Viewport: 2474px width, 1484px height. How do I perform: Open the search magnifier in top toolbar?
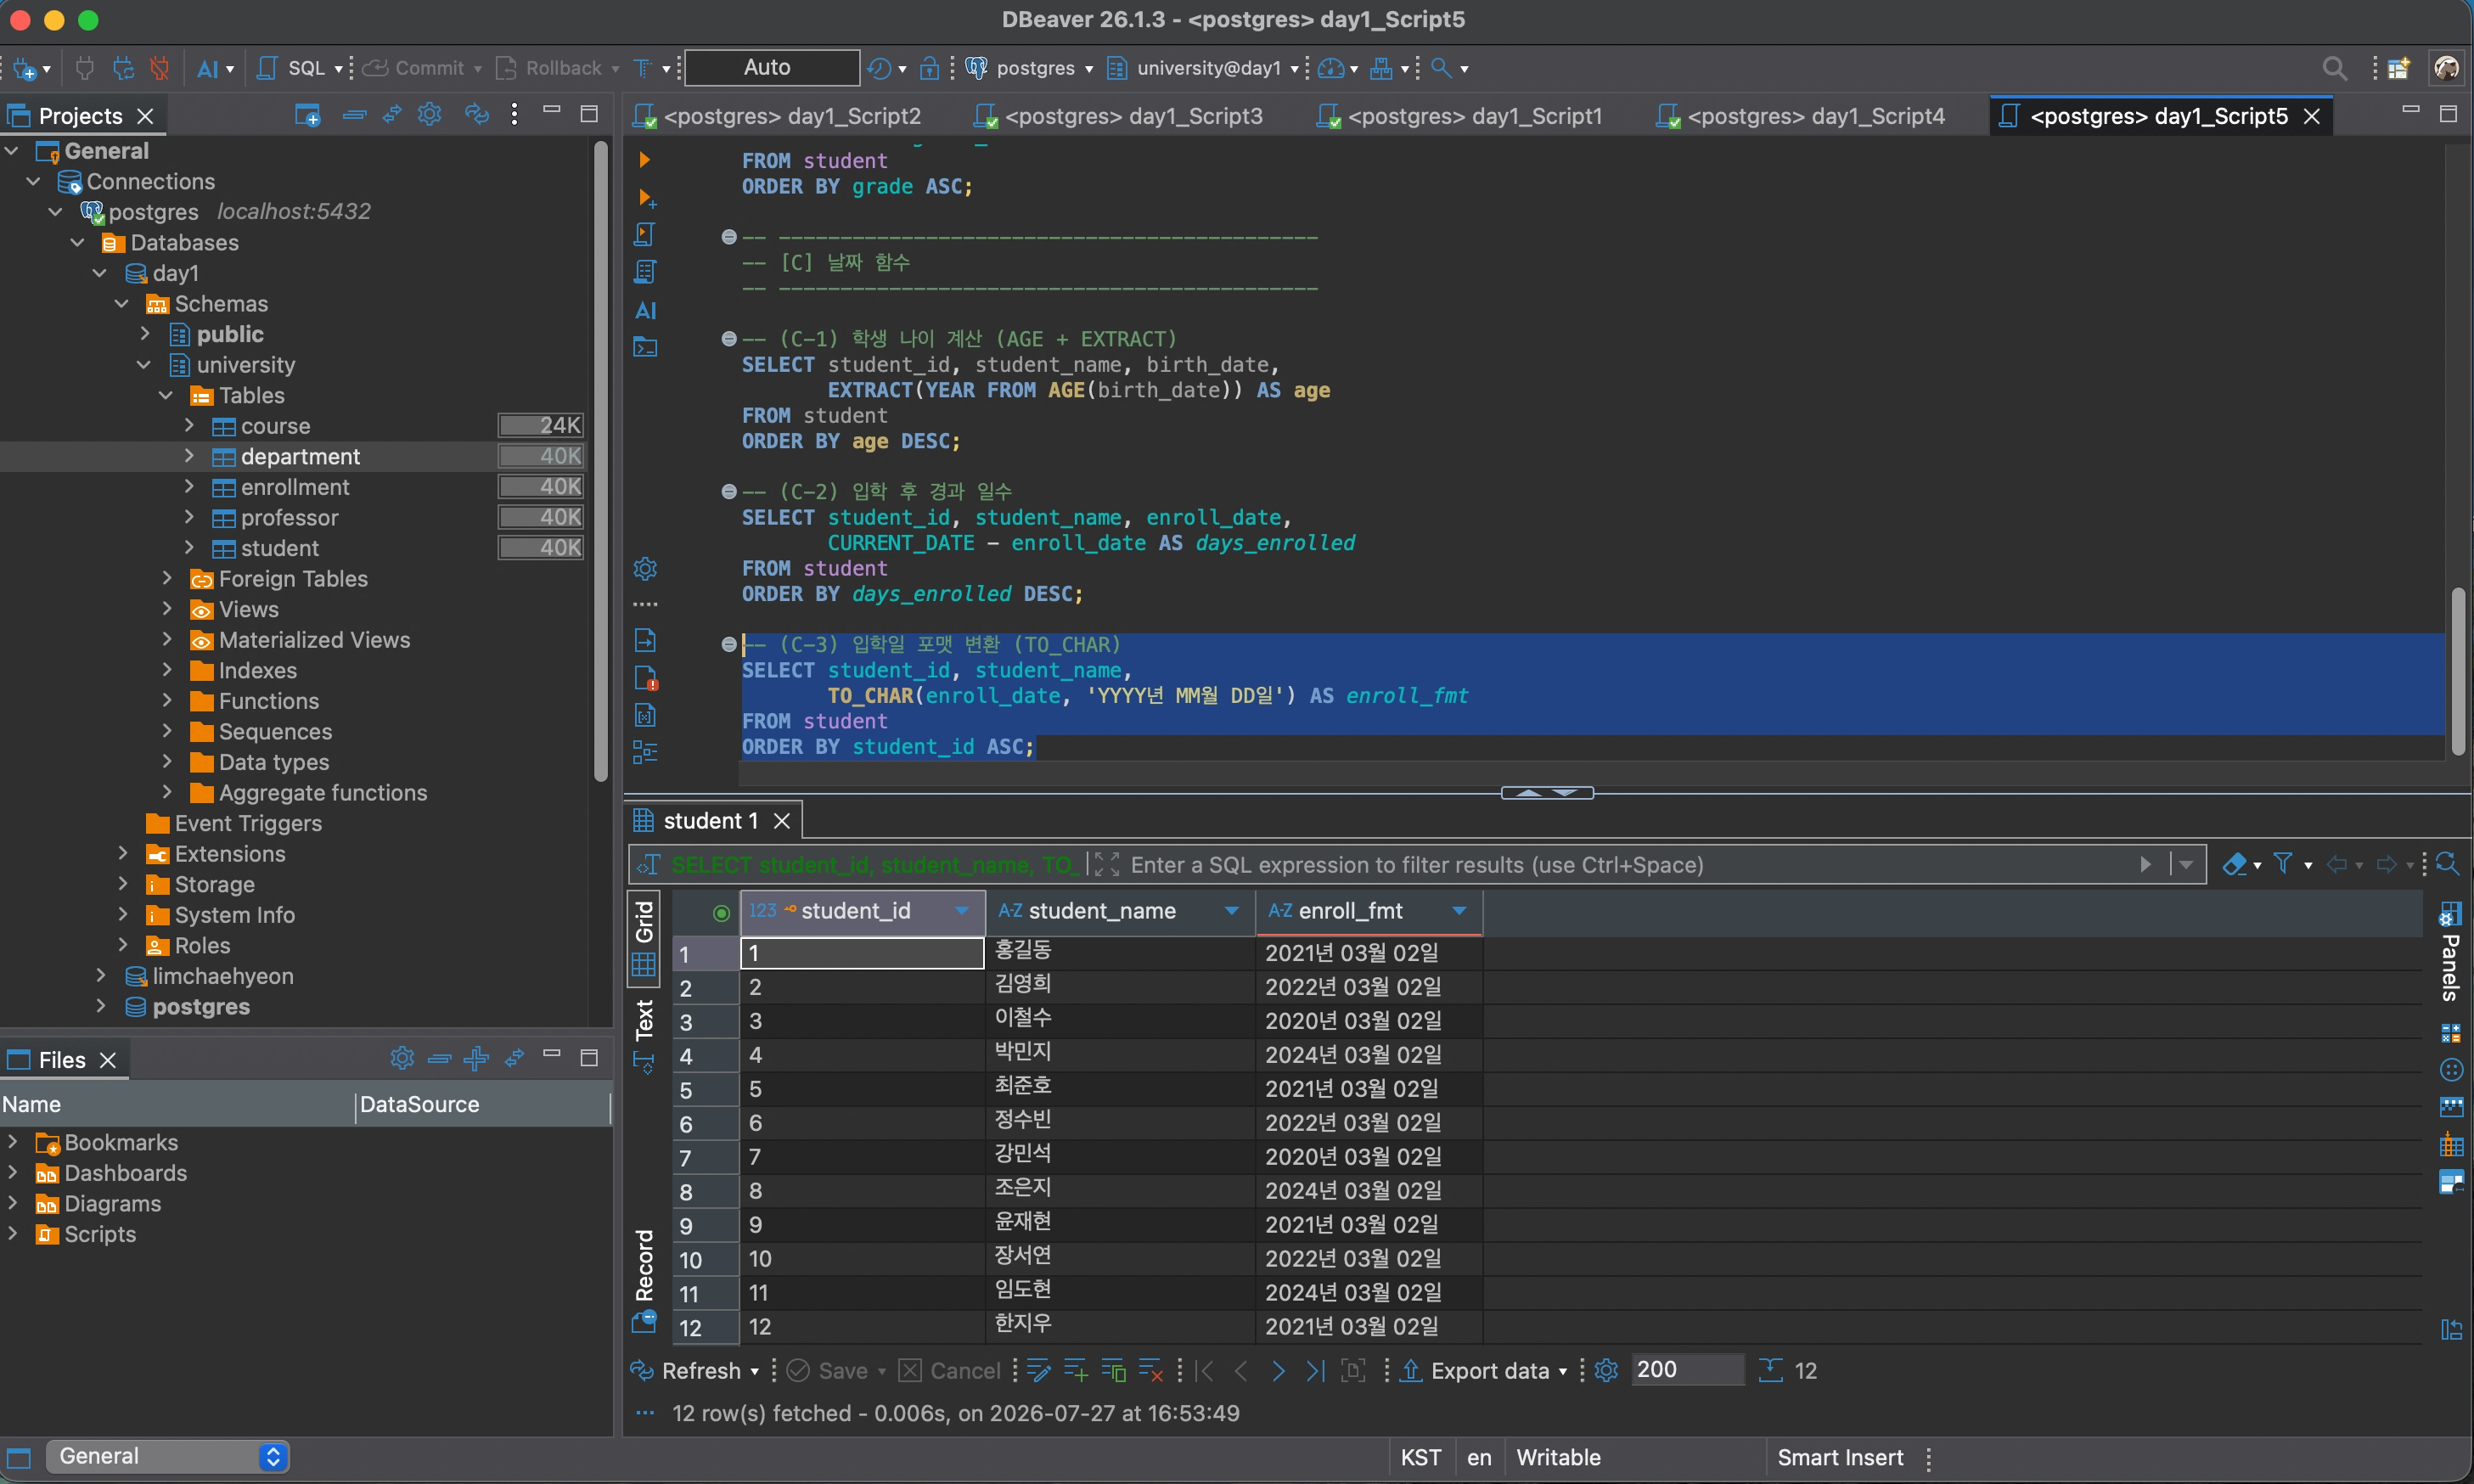(2334, 68)
